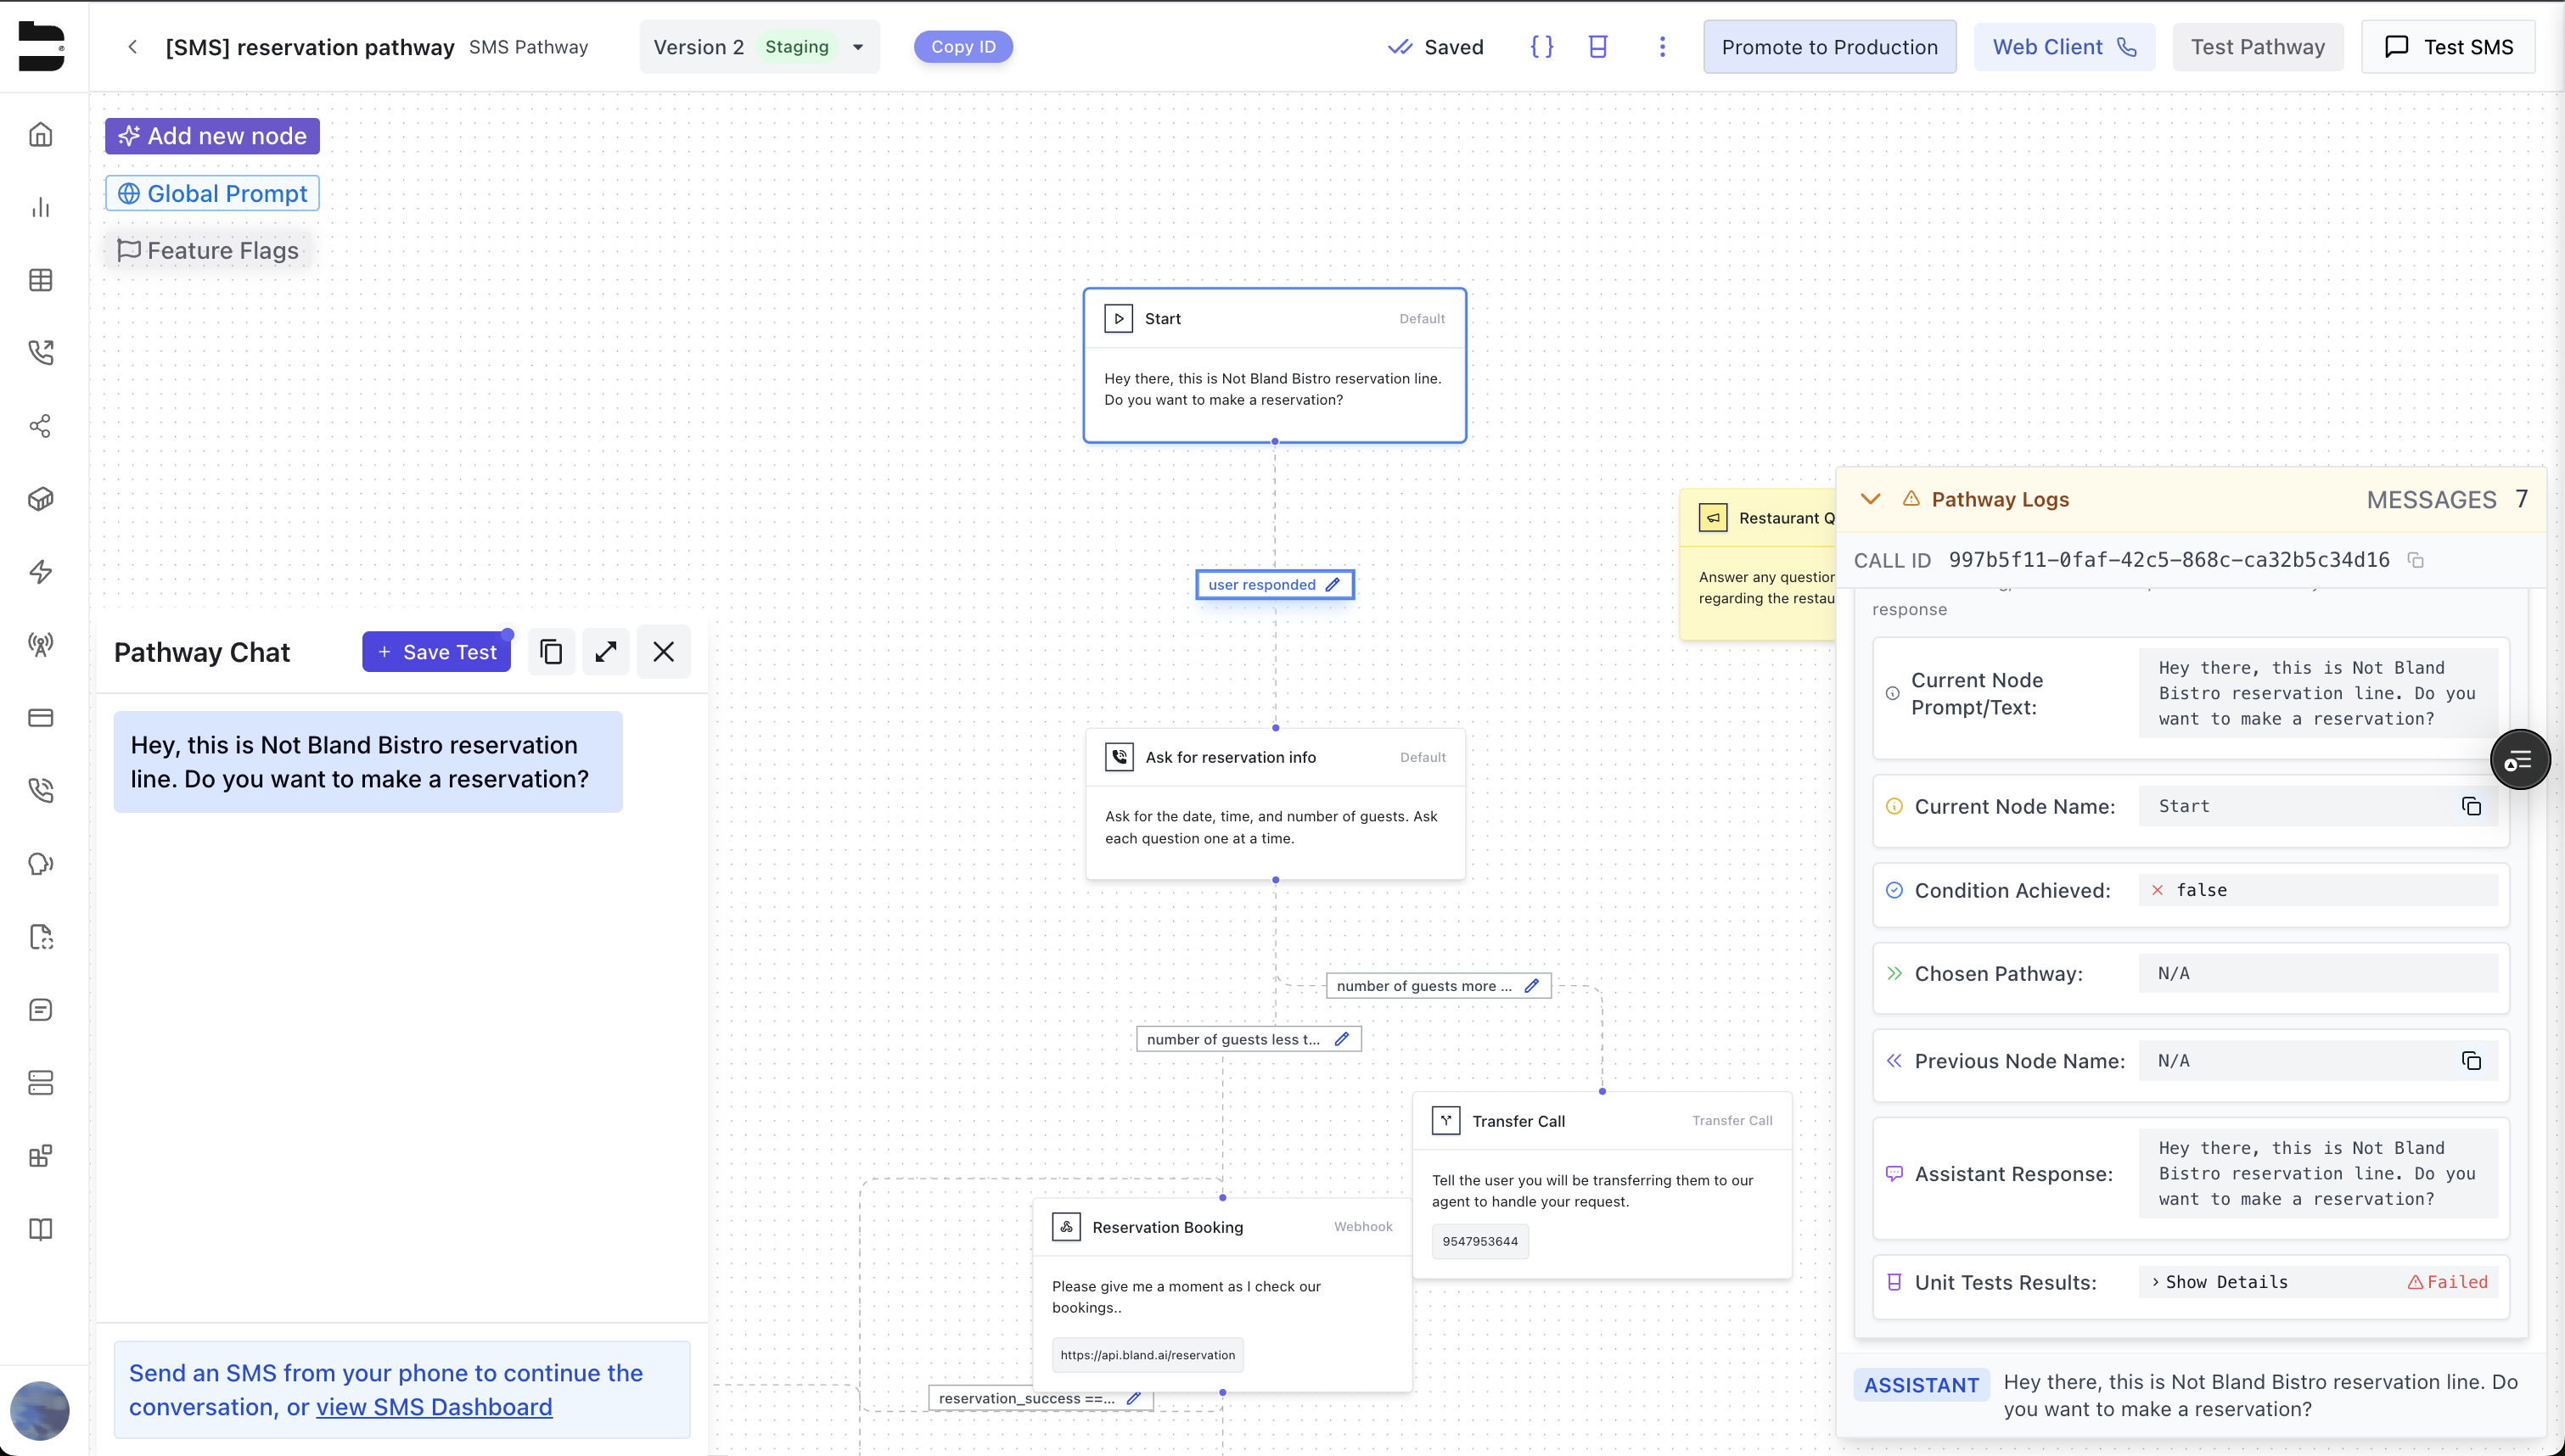The height and width of the screenshot is (1456, 2565).
Task: Open the message note icon in sidebar
Action: click(40, 1009)
